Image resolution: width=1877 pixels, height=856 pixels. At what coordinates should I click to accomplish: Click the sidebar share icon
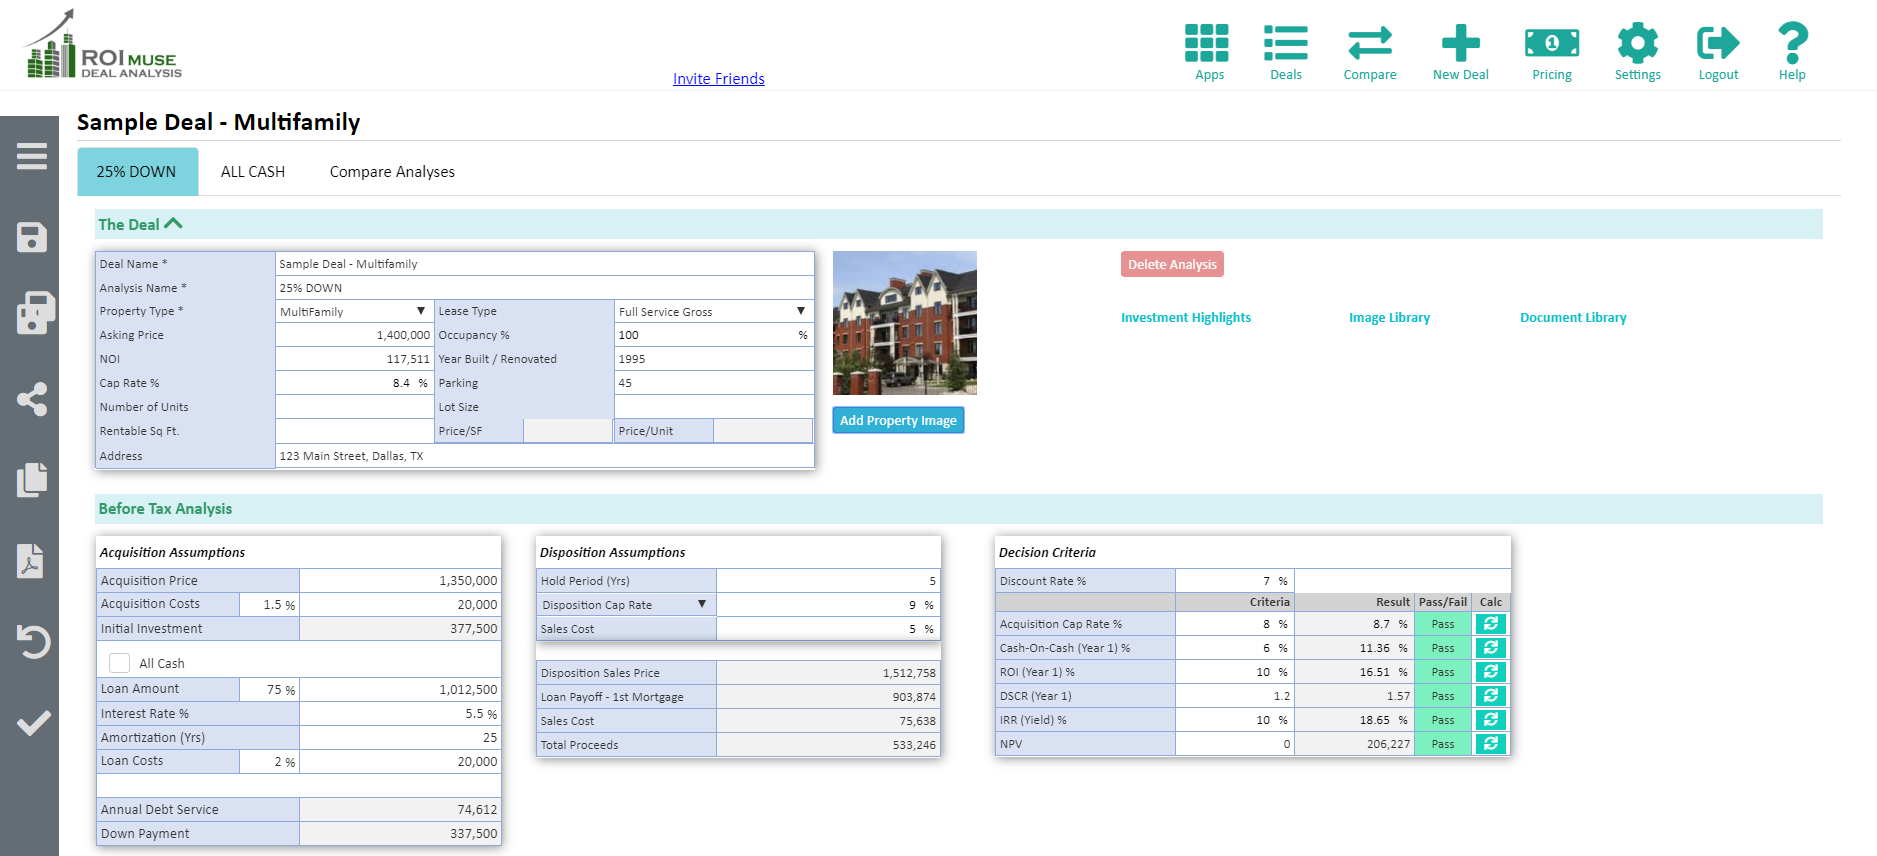32,399
